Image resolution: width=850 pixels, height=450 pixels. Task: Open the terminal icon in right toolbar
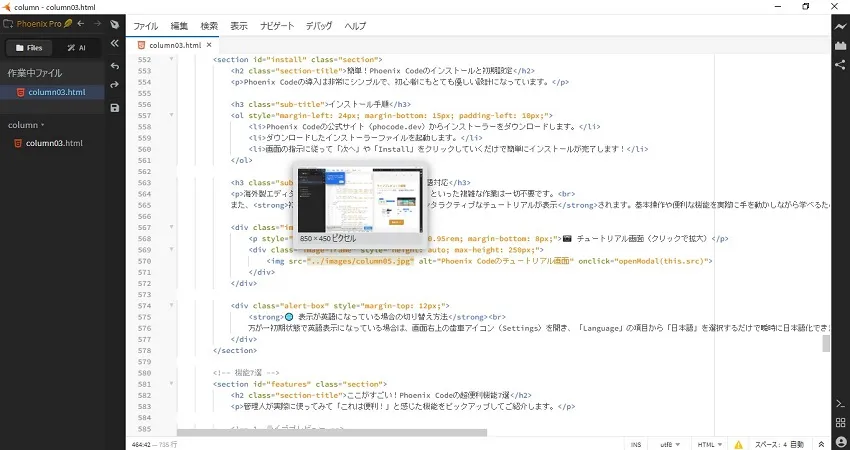[840, 404]
